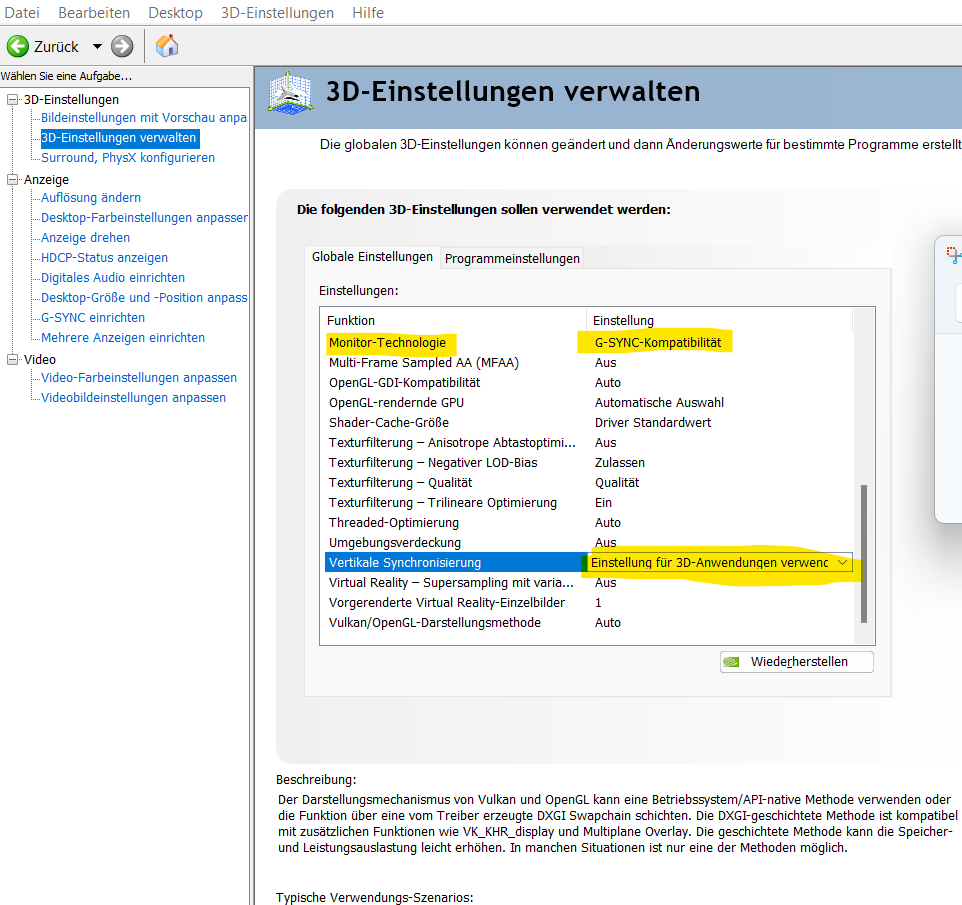Collapse the Anzeige tree node

click(x=12, y=179)
